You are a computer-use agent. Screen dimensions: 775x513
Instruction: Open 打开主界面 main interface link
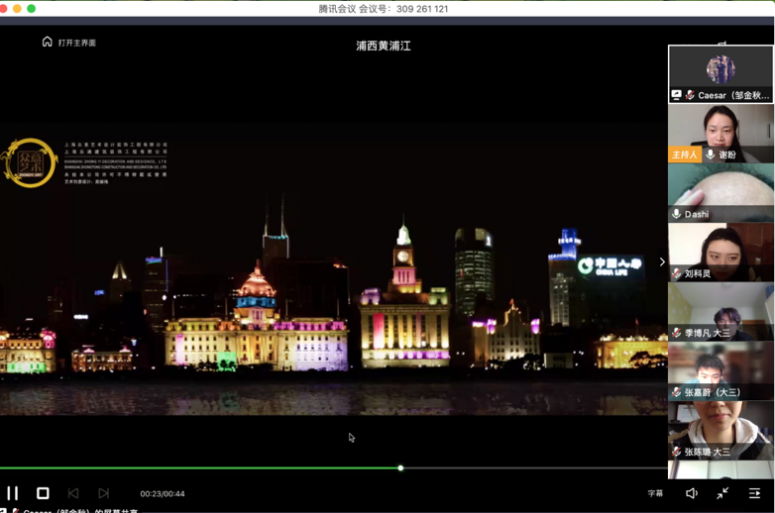click(x=77, y=43)
